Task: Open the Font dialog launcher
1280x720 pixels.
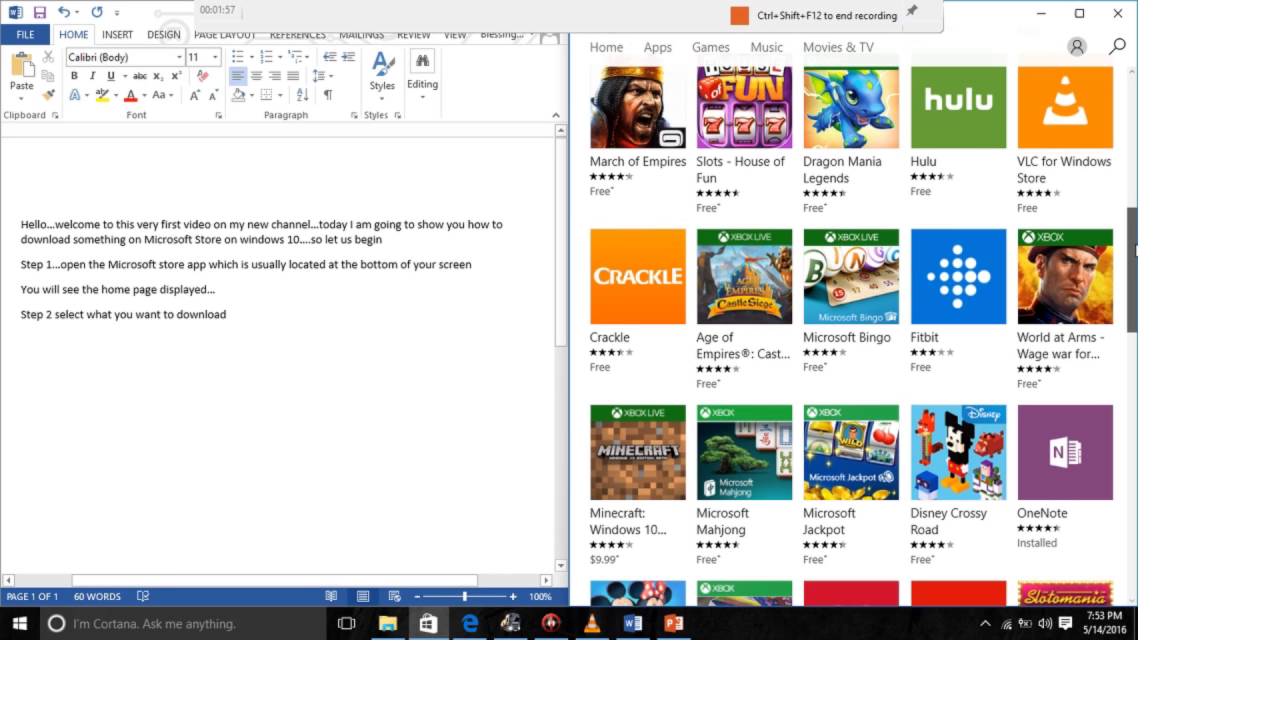Action: (218, 116)
